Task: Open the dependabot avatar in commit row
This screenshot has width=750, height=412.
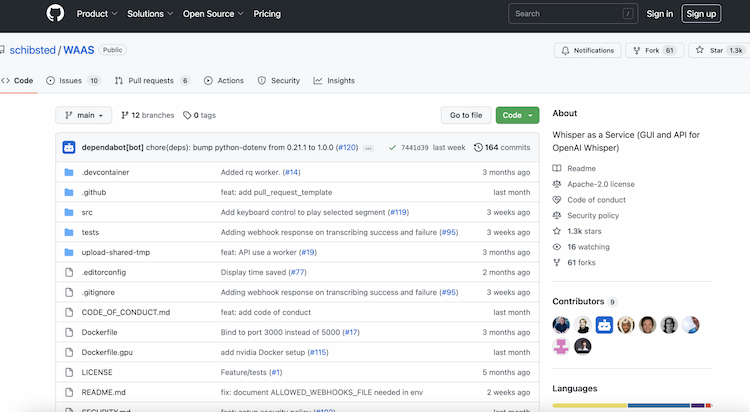Action: coord(69,147)
